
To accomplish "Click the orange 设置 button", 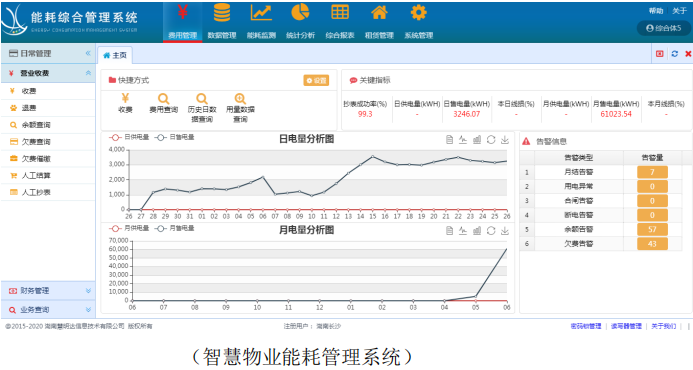I will [316, 80].
